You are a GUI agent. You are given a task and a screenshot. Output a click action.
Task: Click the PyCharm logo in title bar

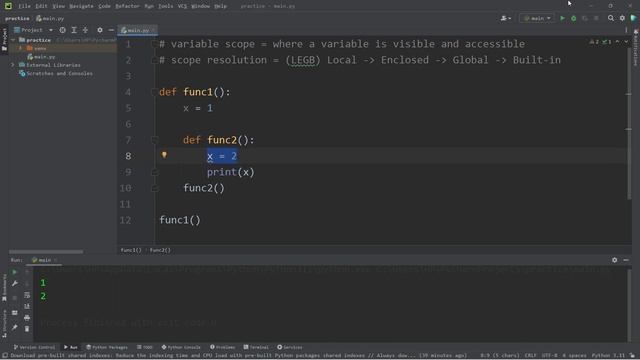coord(8,6)
